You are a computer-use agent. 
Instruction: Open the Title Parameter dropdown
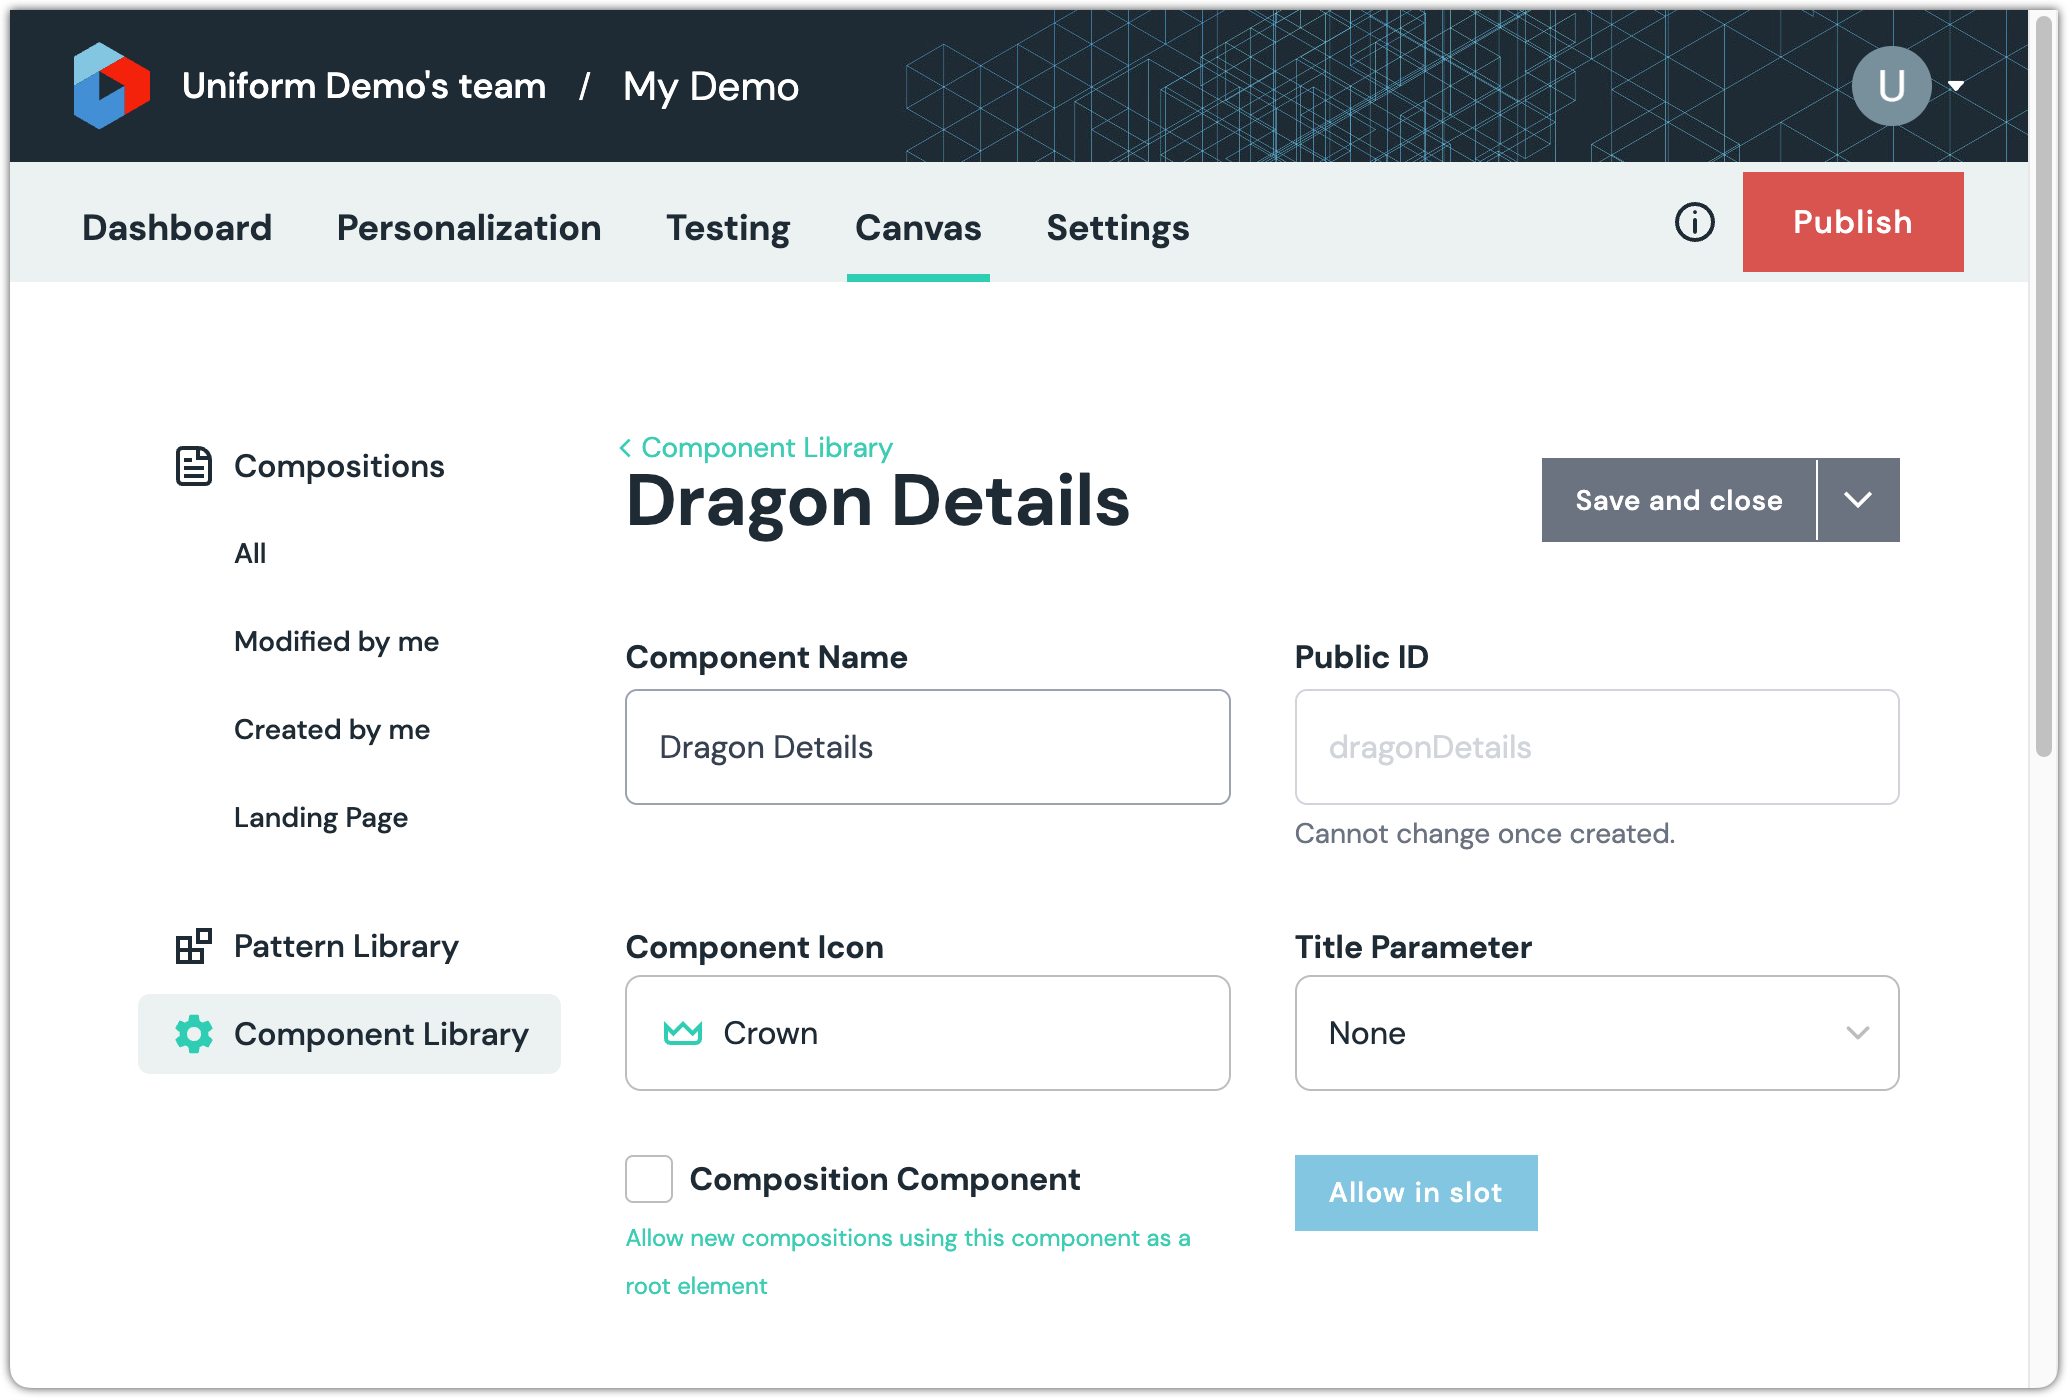[1596, 1033]
